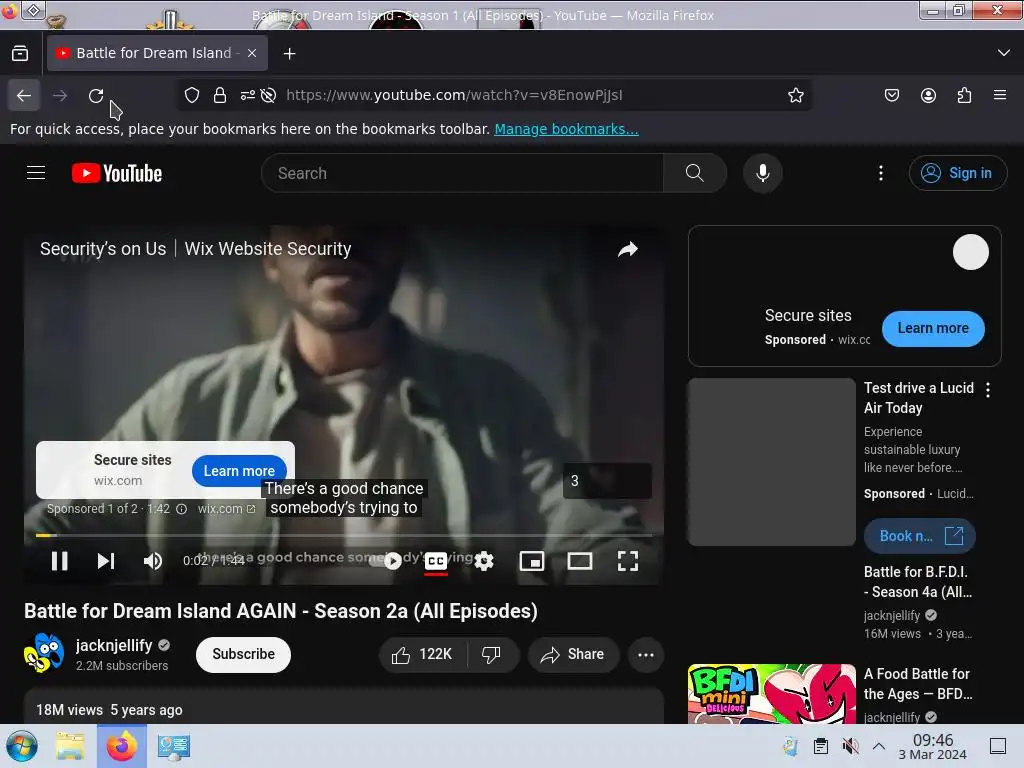This screenshot has height=768, width=1024.
Task: Like the video 122K
Action: [423, 654]
